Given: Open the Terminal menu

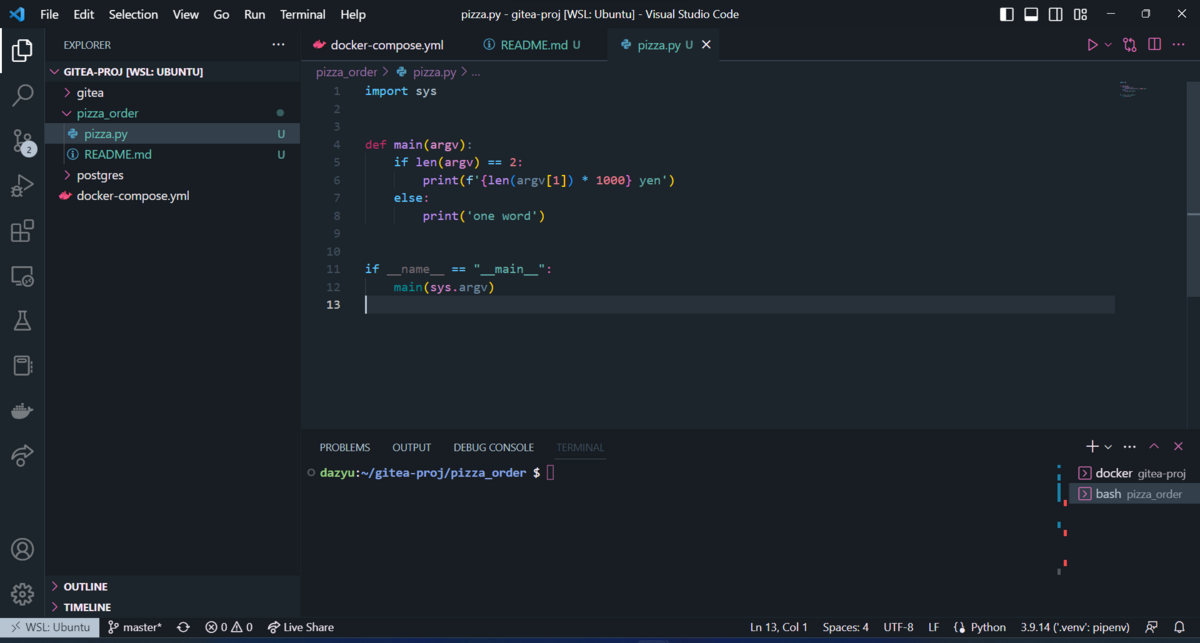Looking at the screenshot, I should coord(302,14).
